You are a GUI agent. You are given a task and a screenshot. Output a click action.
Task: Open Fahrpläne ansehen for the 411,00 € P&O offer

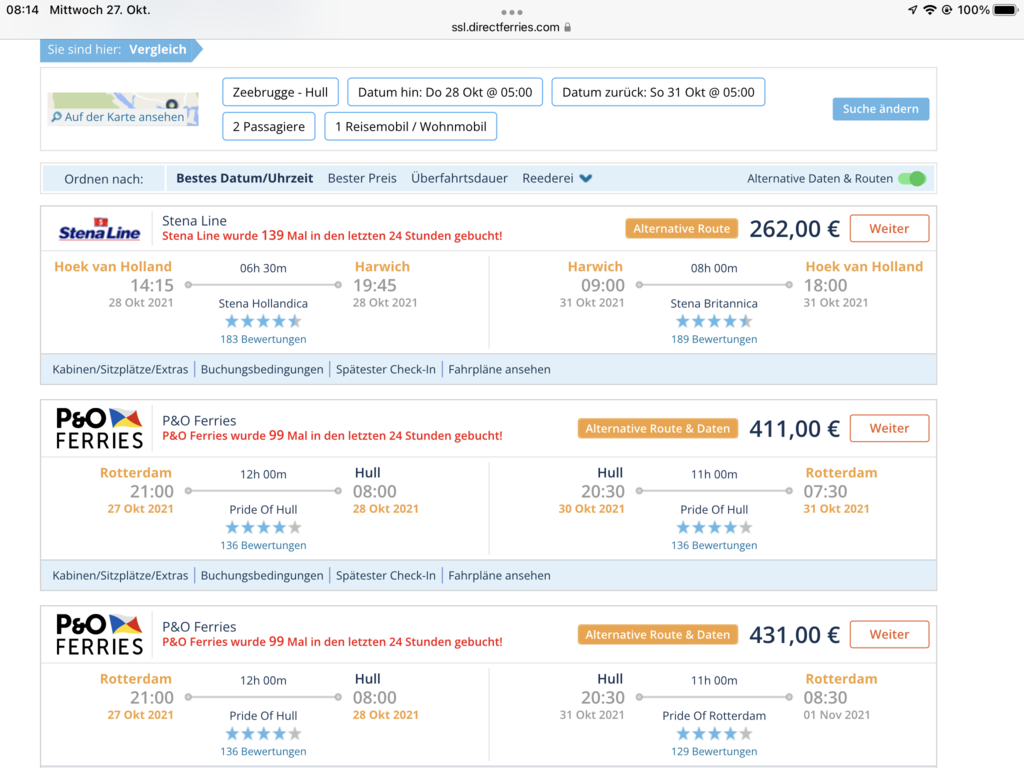[499, 576]
